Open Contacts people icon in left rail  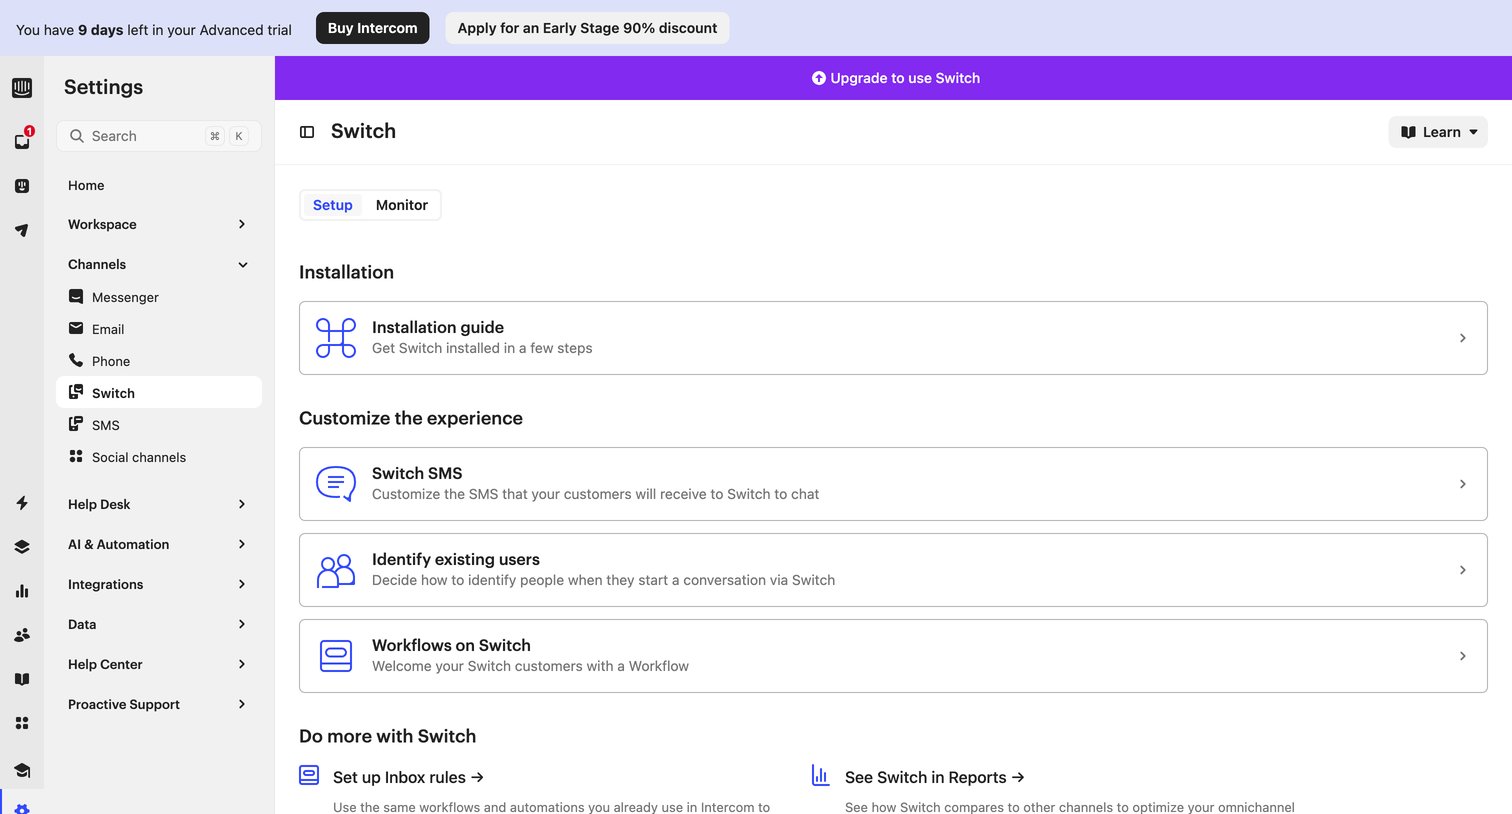point(22,635)
